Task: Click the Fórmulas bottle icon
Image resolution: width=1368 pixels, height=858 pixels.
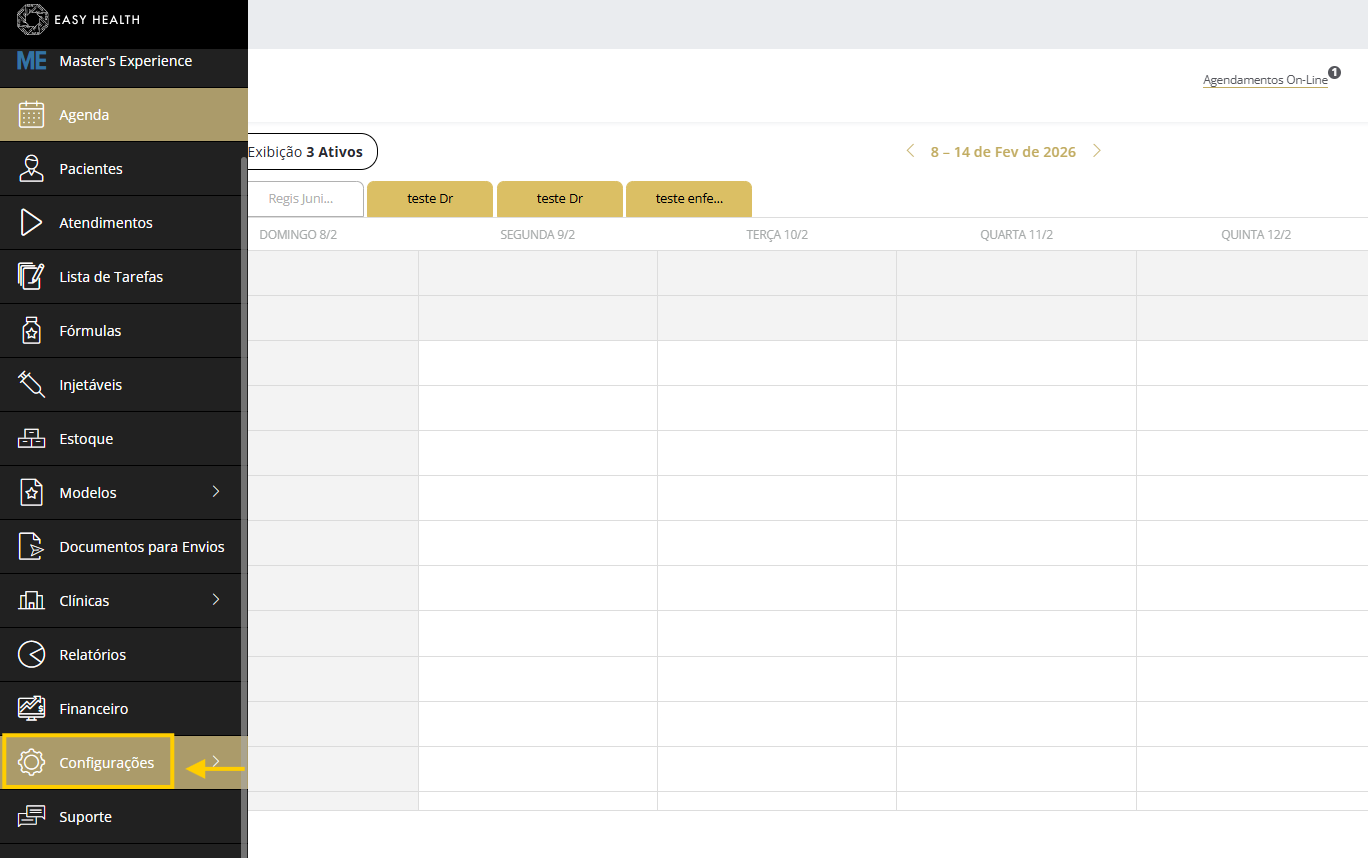Action: [31, 331]
